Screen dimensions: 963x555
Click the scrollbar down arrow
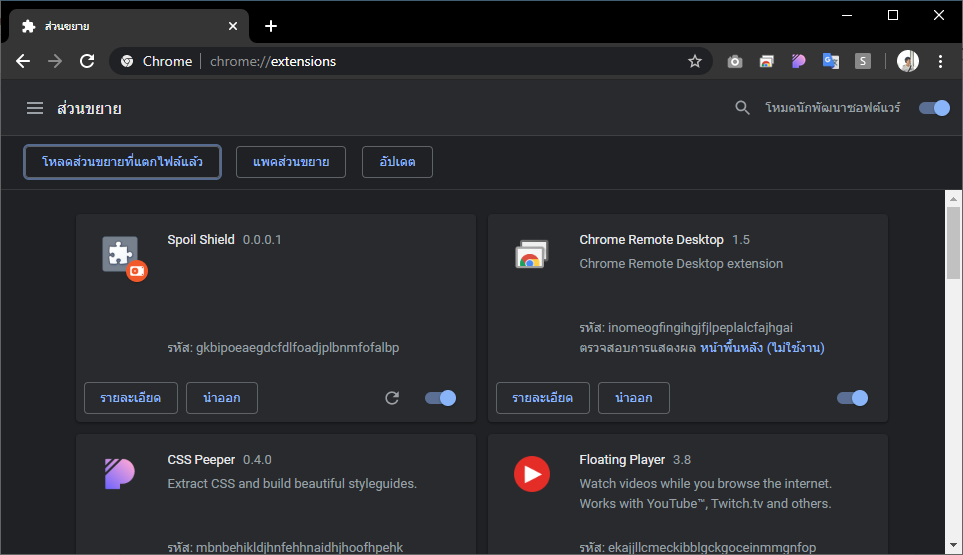953,545
